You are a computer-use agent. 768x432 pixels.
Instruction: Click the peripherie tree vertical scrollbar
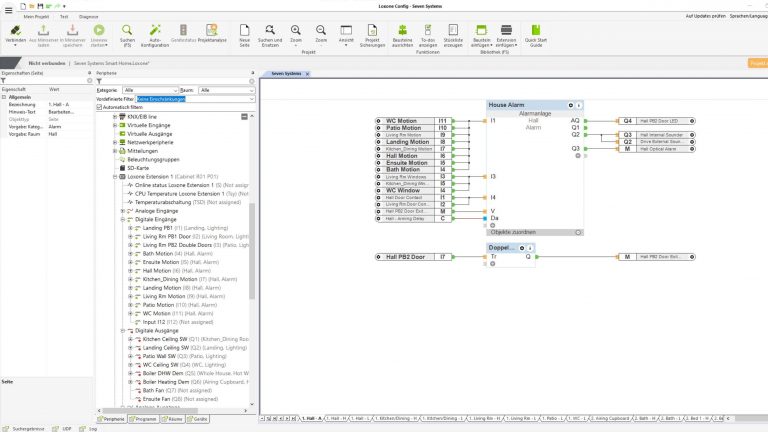coord(252,250)
